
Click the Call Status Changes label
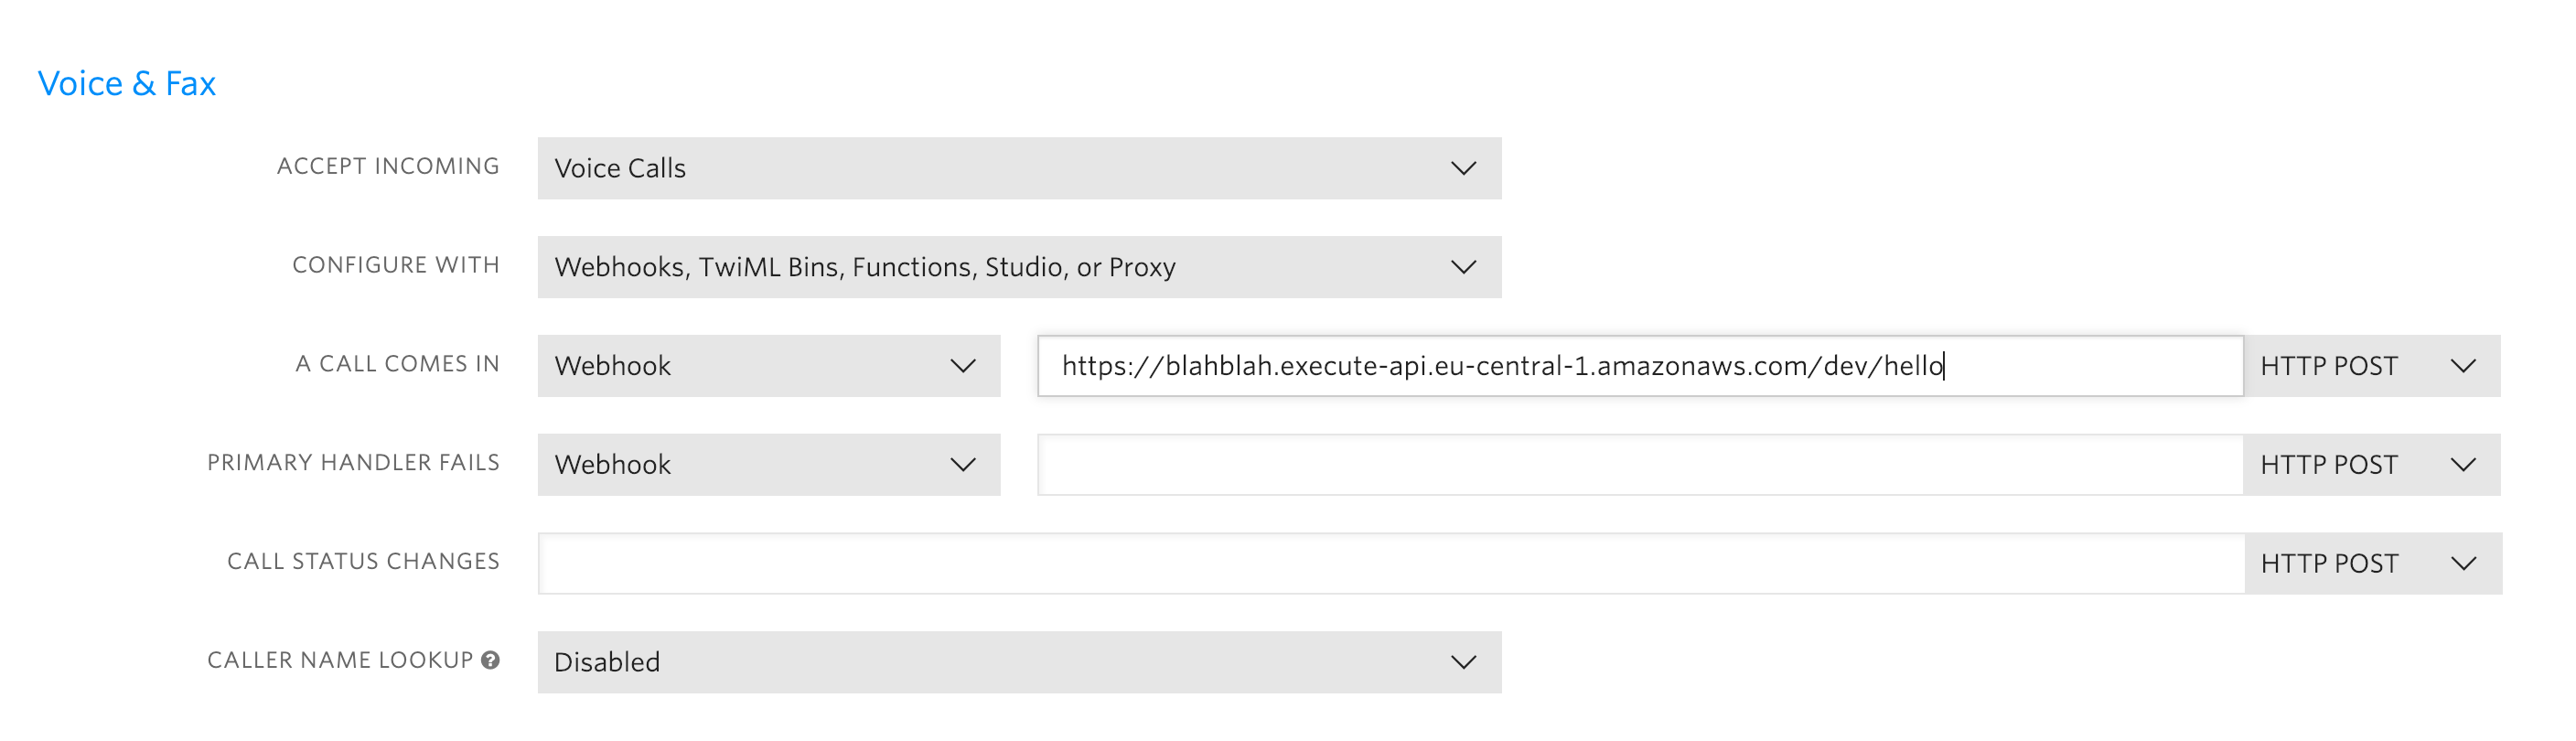[x=363, y=561]
